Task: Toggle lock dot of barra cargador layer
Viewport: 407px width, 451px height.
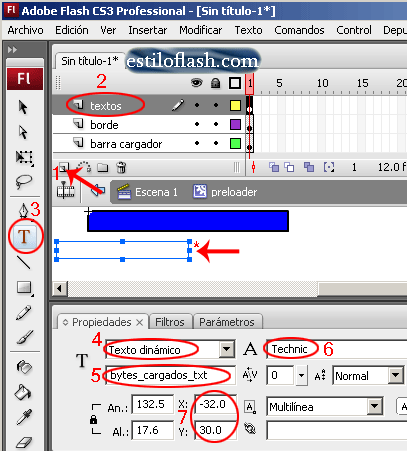Action: [x=216, y=143]
